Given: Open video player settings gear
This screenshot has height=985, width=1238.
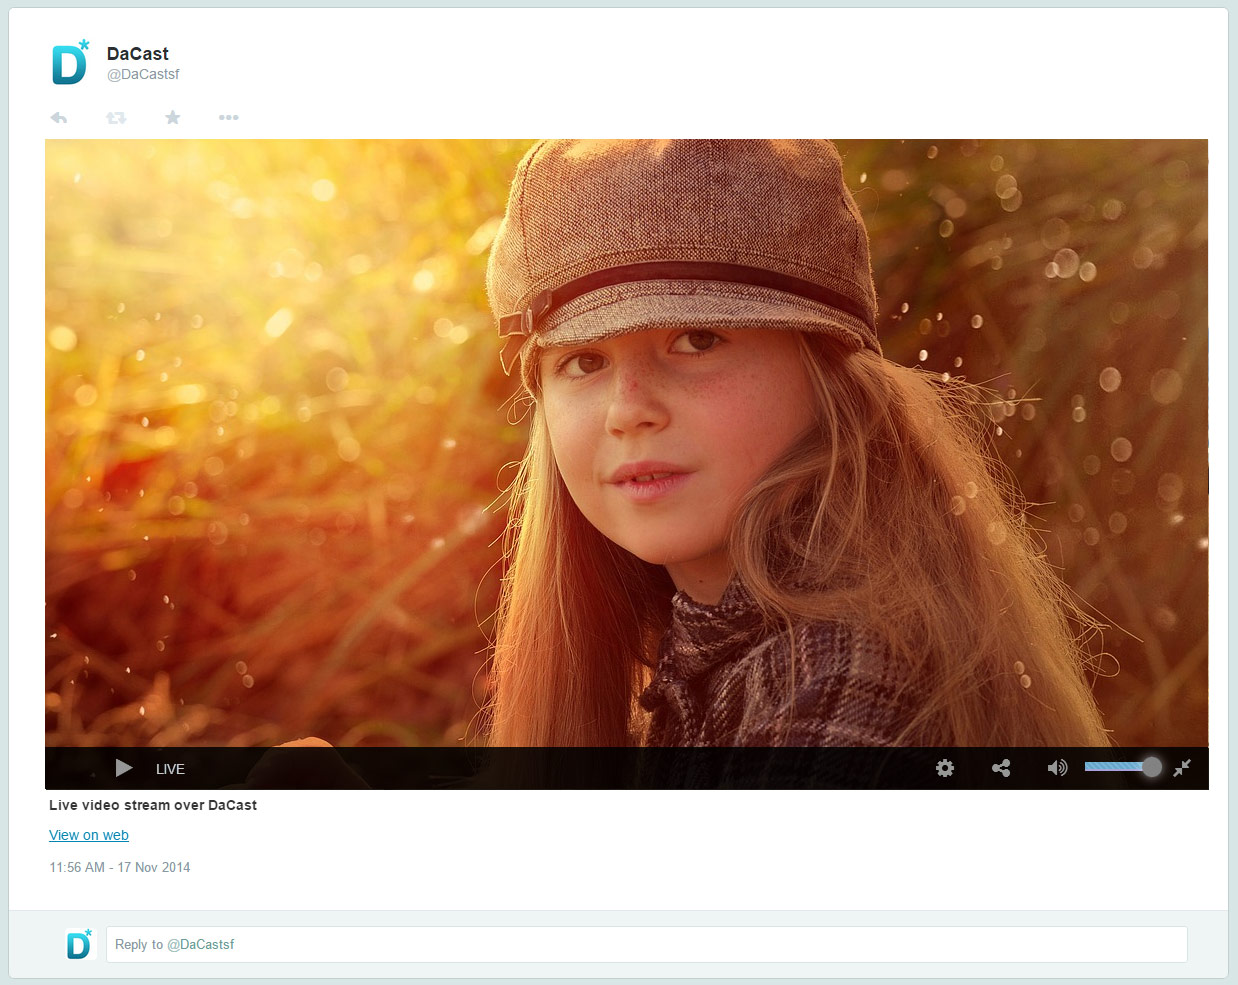Looking at the screenshot, I should (x=945, y=768).
